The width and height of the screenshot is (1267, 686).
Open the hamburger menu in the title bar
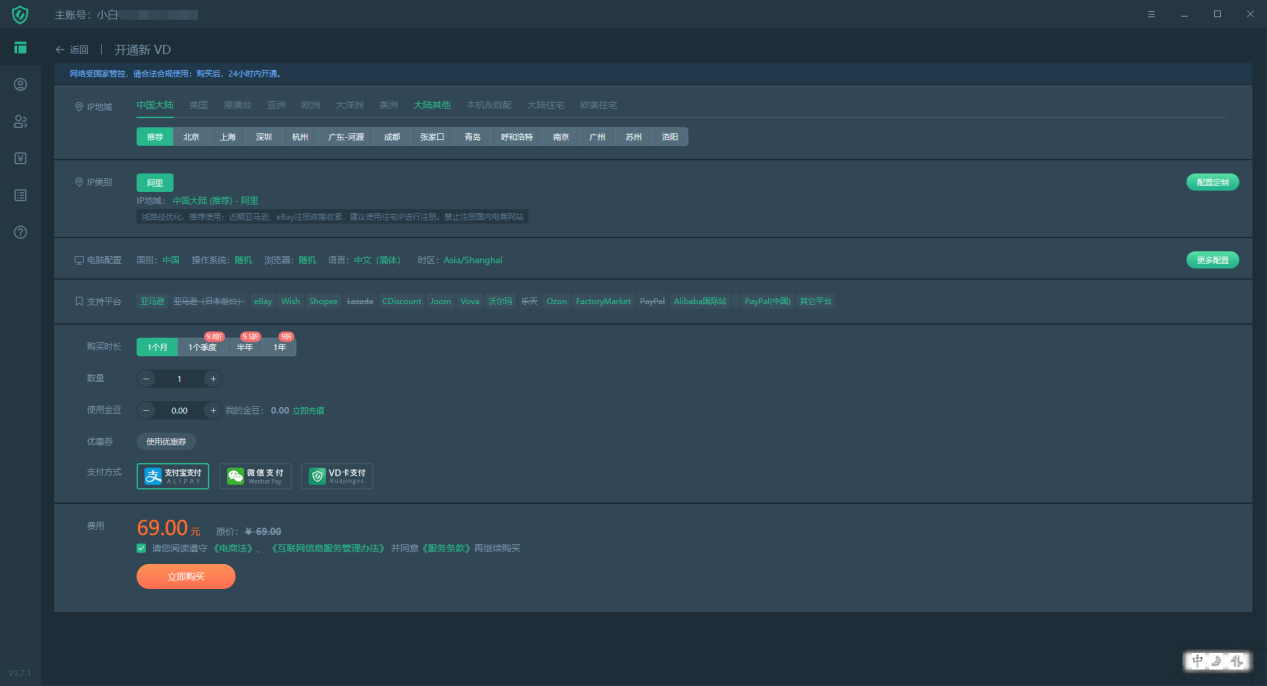click(1151, 14)
